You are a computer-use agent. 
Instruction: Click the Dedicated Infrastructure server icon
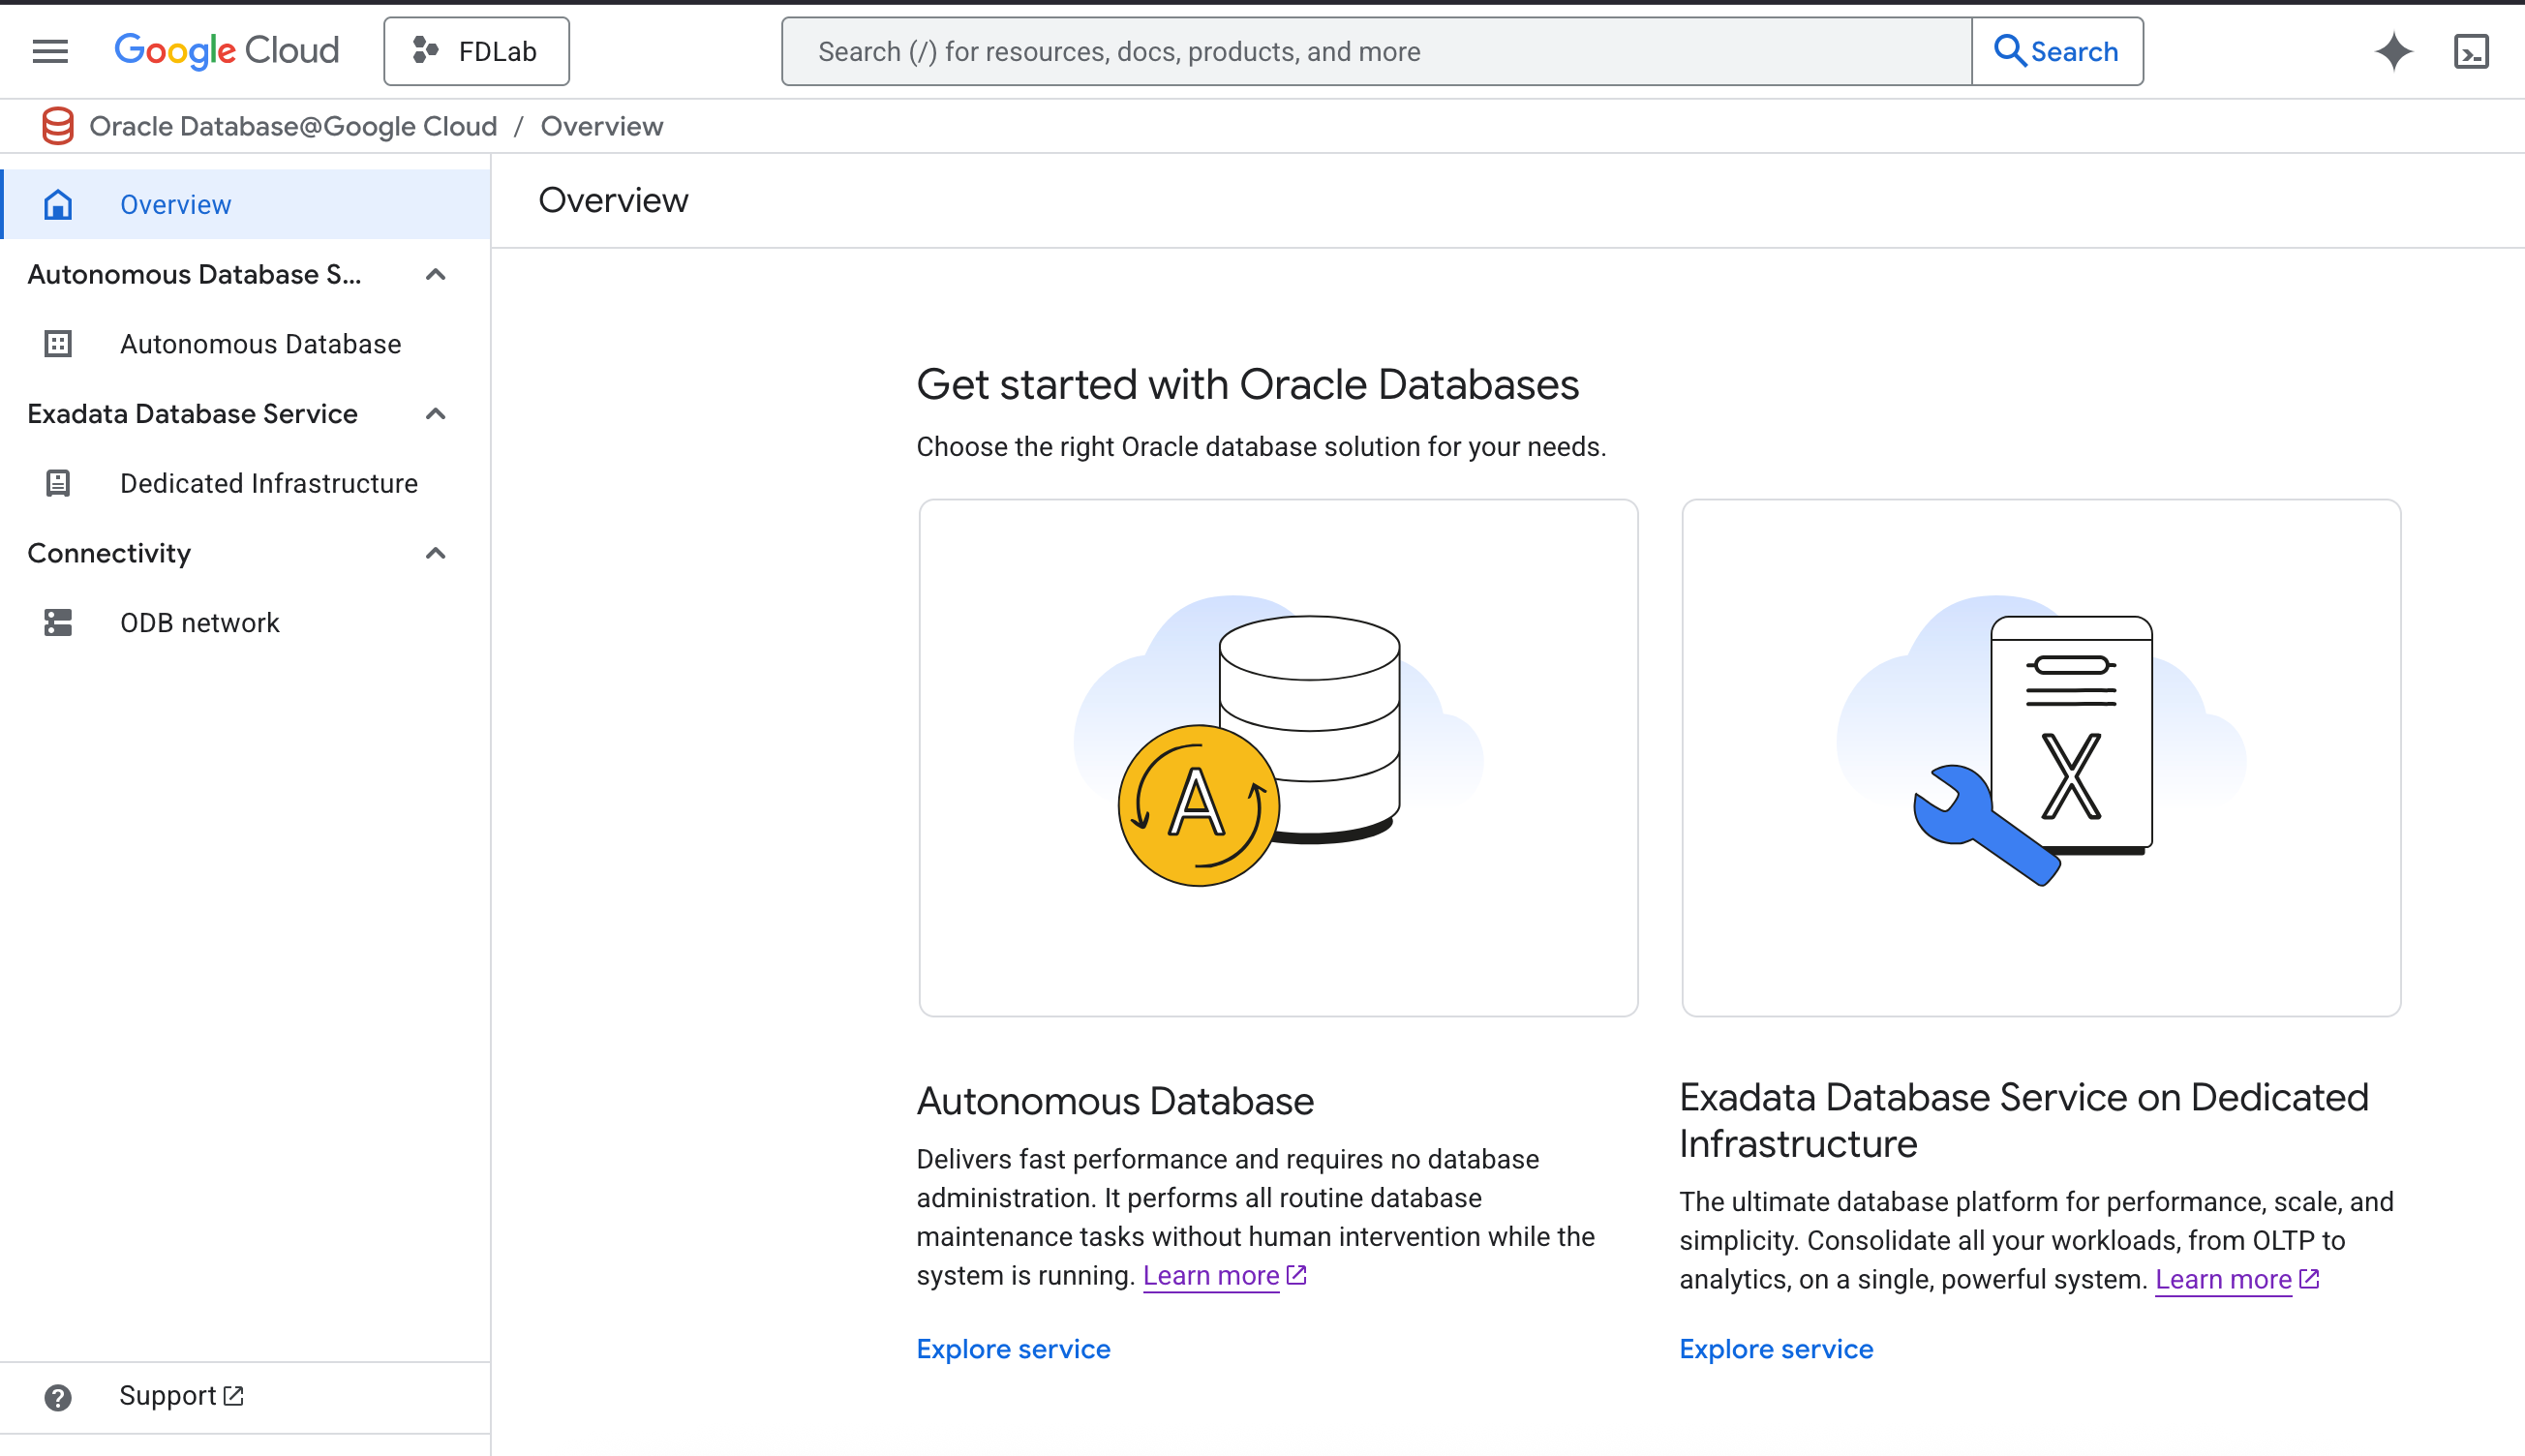[x=58, y=483]
